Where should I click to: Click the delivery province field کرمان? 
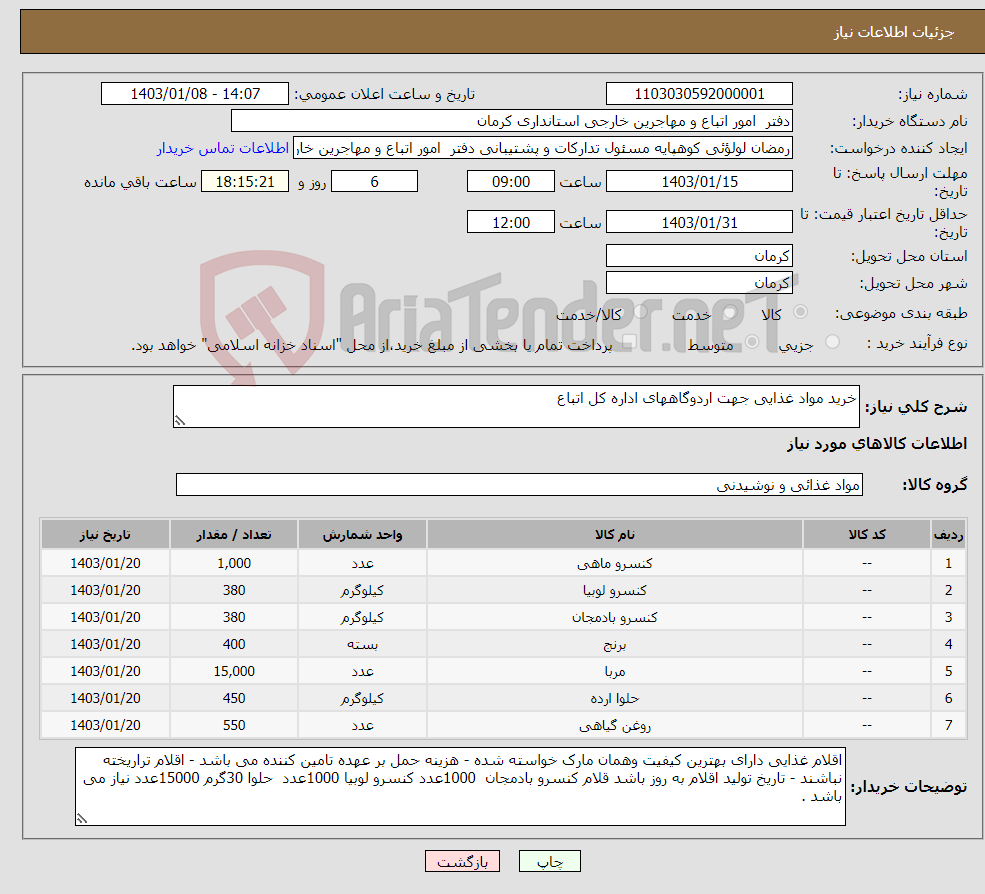[x=699, y=256]
